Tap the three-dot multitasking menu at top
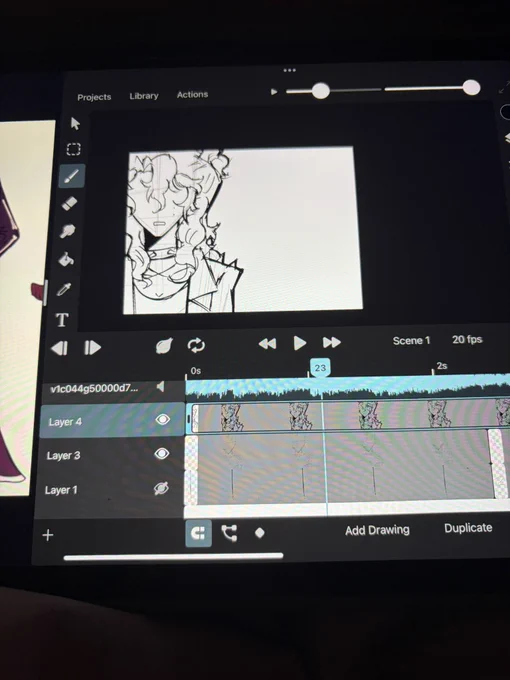The width and height of the screenshot is (510, 680). tap(289, 70)
